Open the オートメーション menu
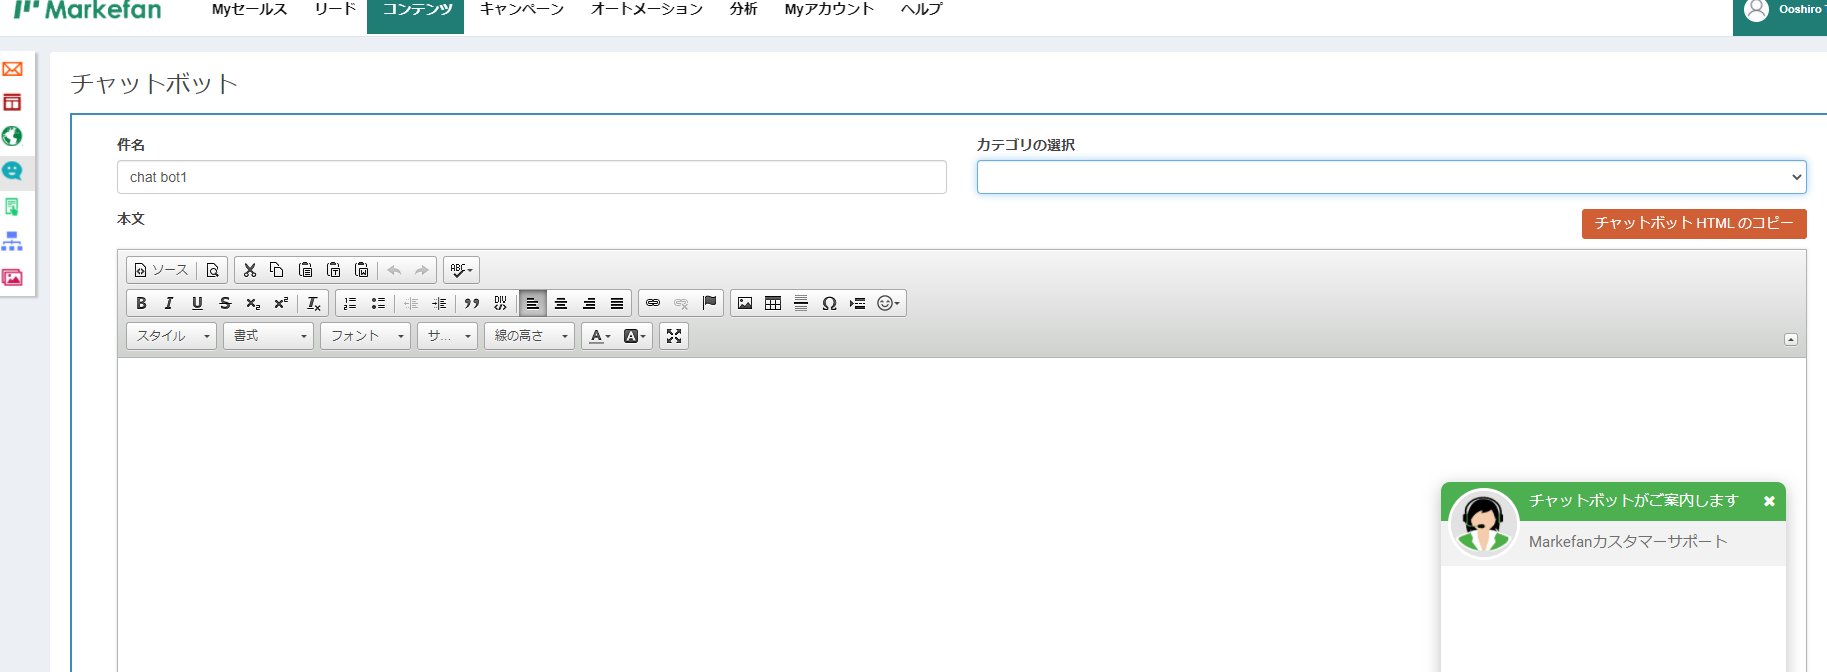Image resolution: width=1827 pixels, height=672 pixels. click(647, 10)
